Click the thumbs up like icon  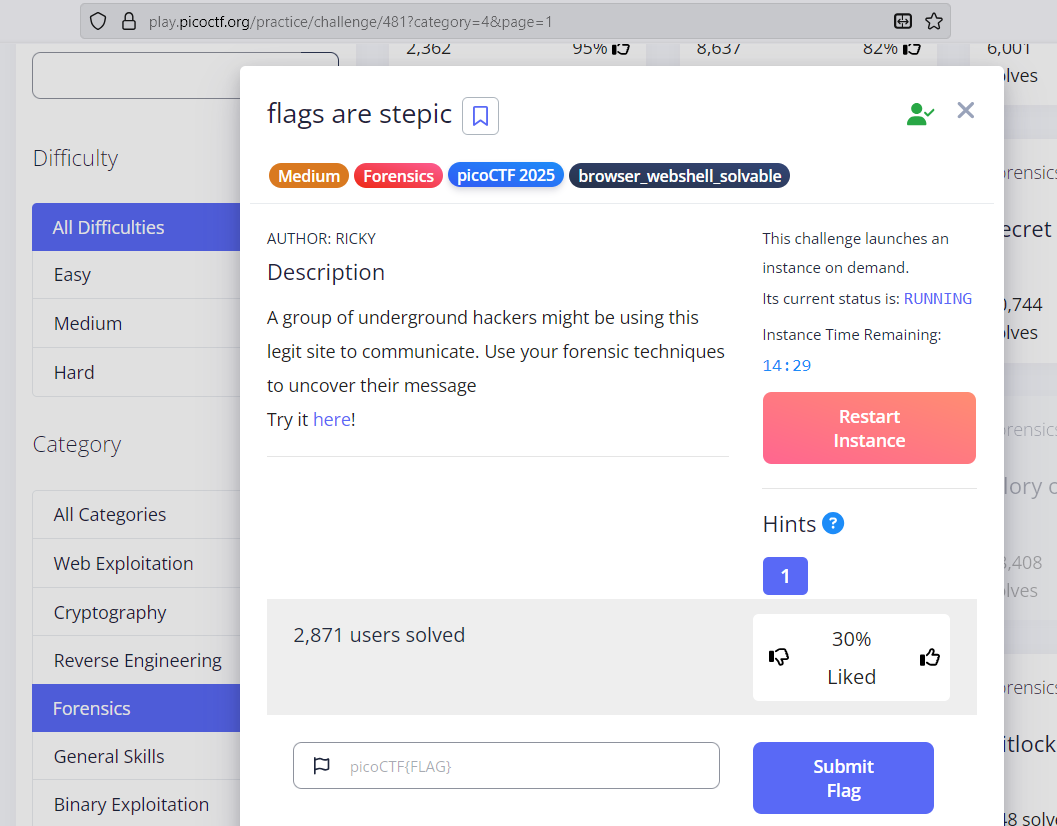(930, 657)
